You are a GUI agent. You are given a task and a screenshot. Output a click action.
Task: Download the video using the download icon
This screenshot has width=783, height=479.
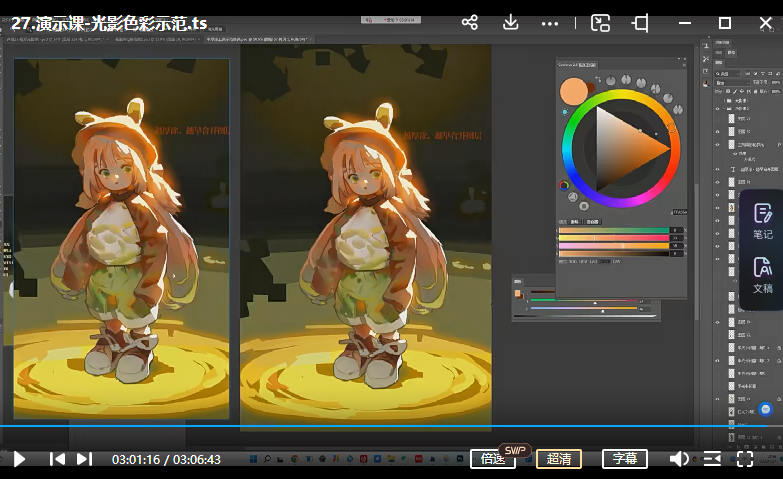[510, 23]
